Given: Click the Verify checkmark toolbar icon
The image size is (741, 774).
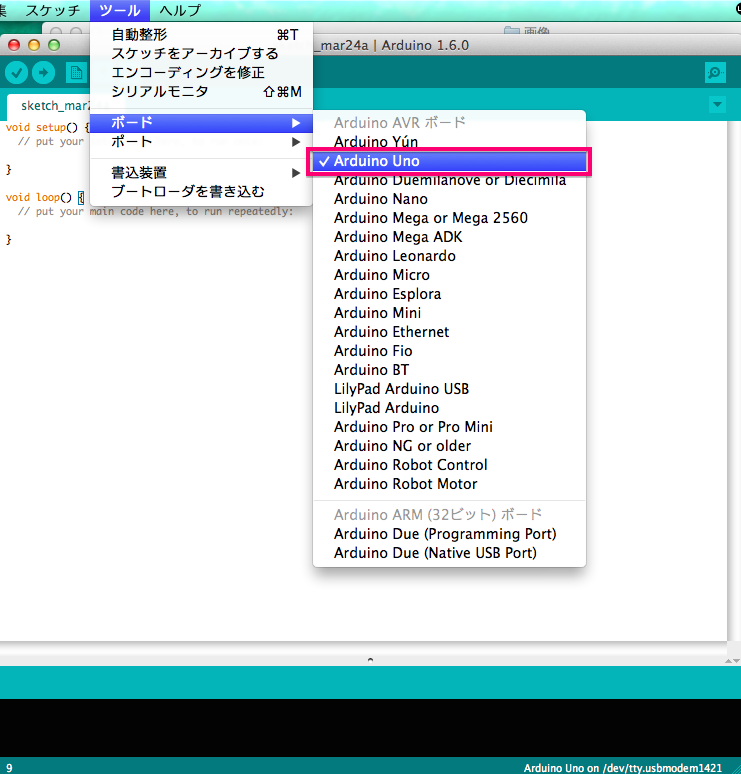Looking at the screenshot, I should [x=16, y=73].
